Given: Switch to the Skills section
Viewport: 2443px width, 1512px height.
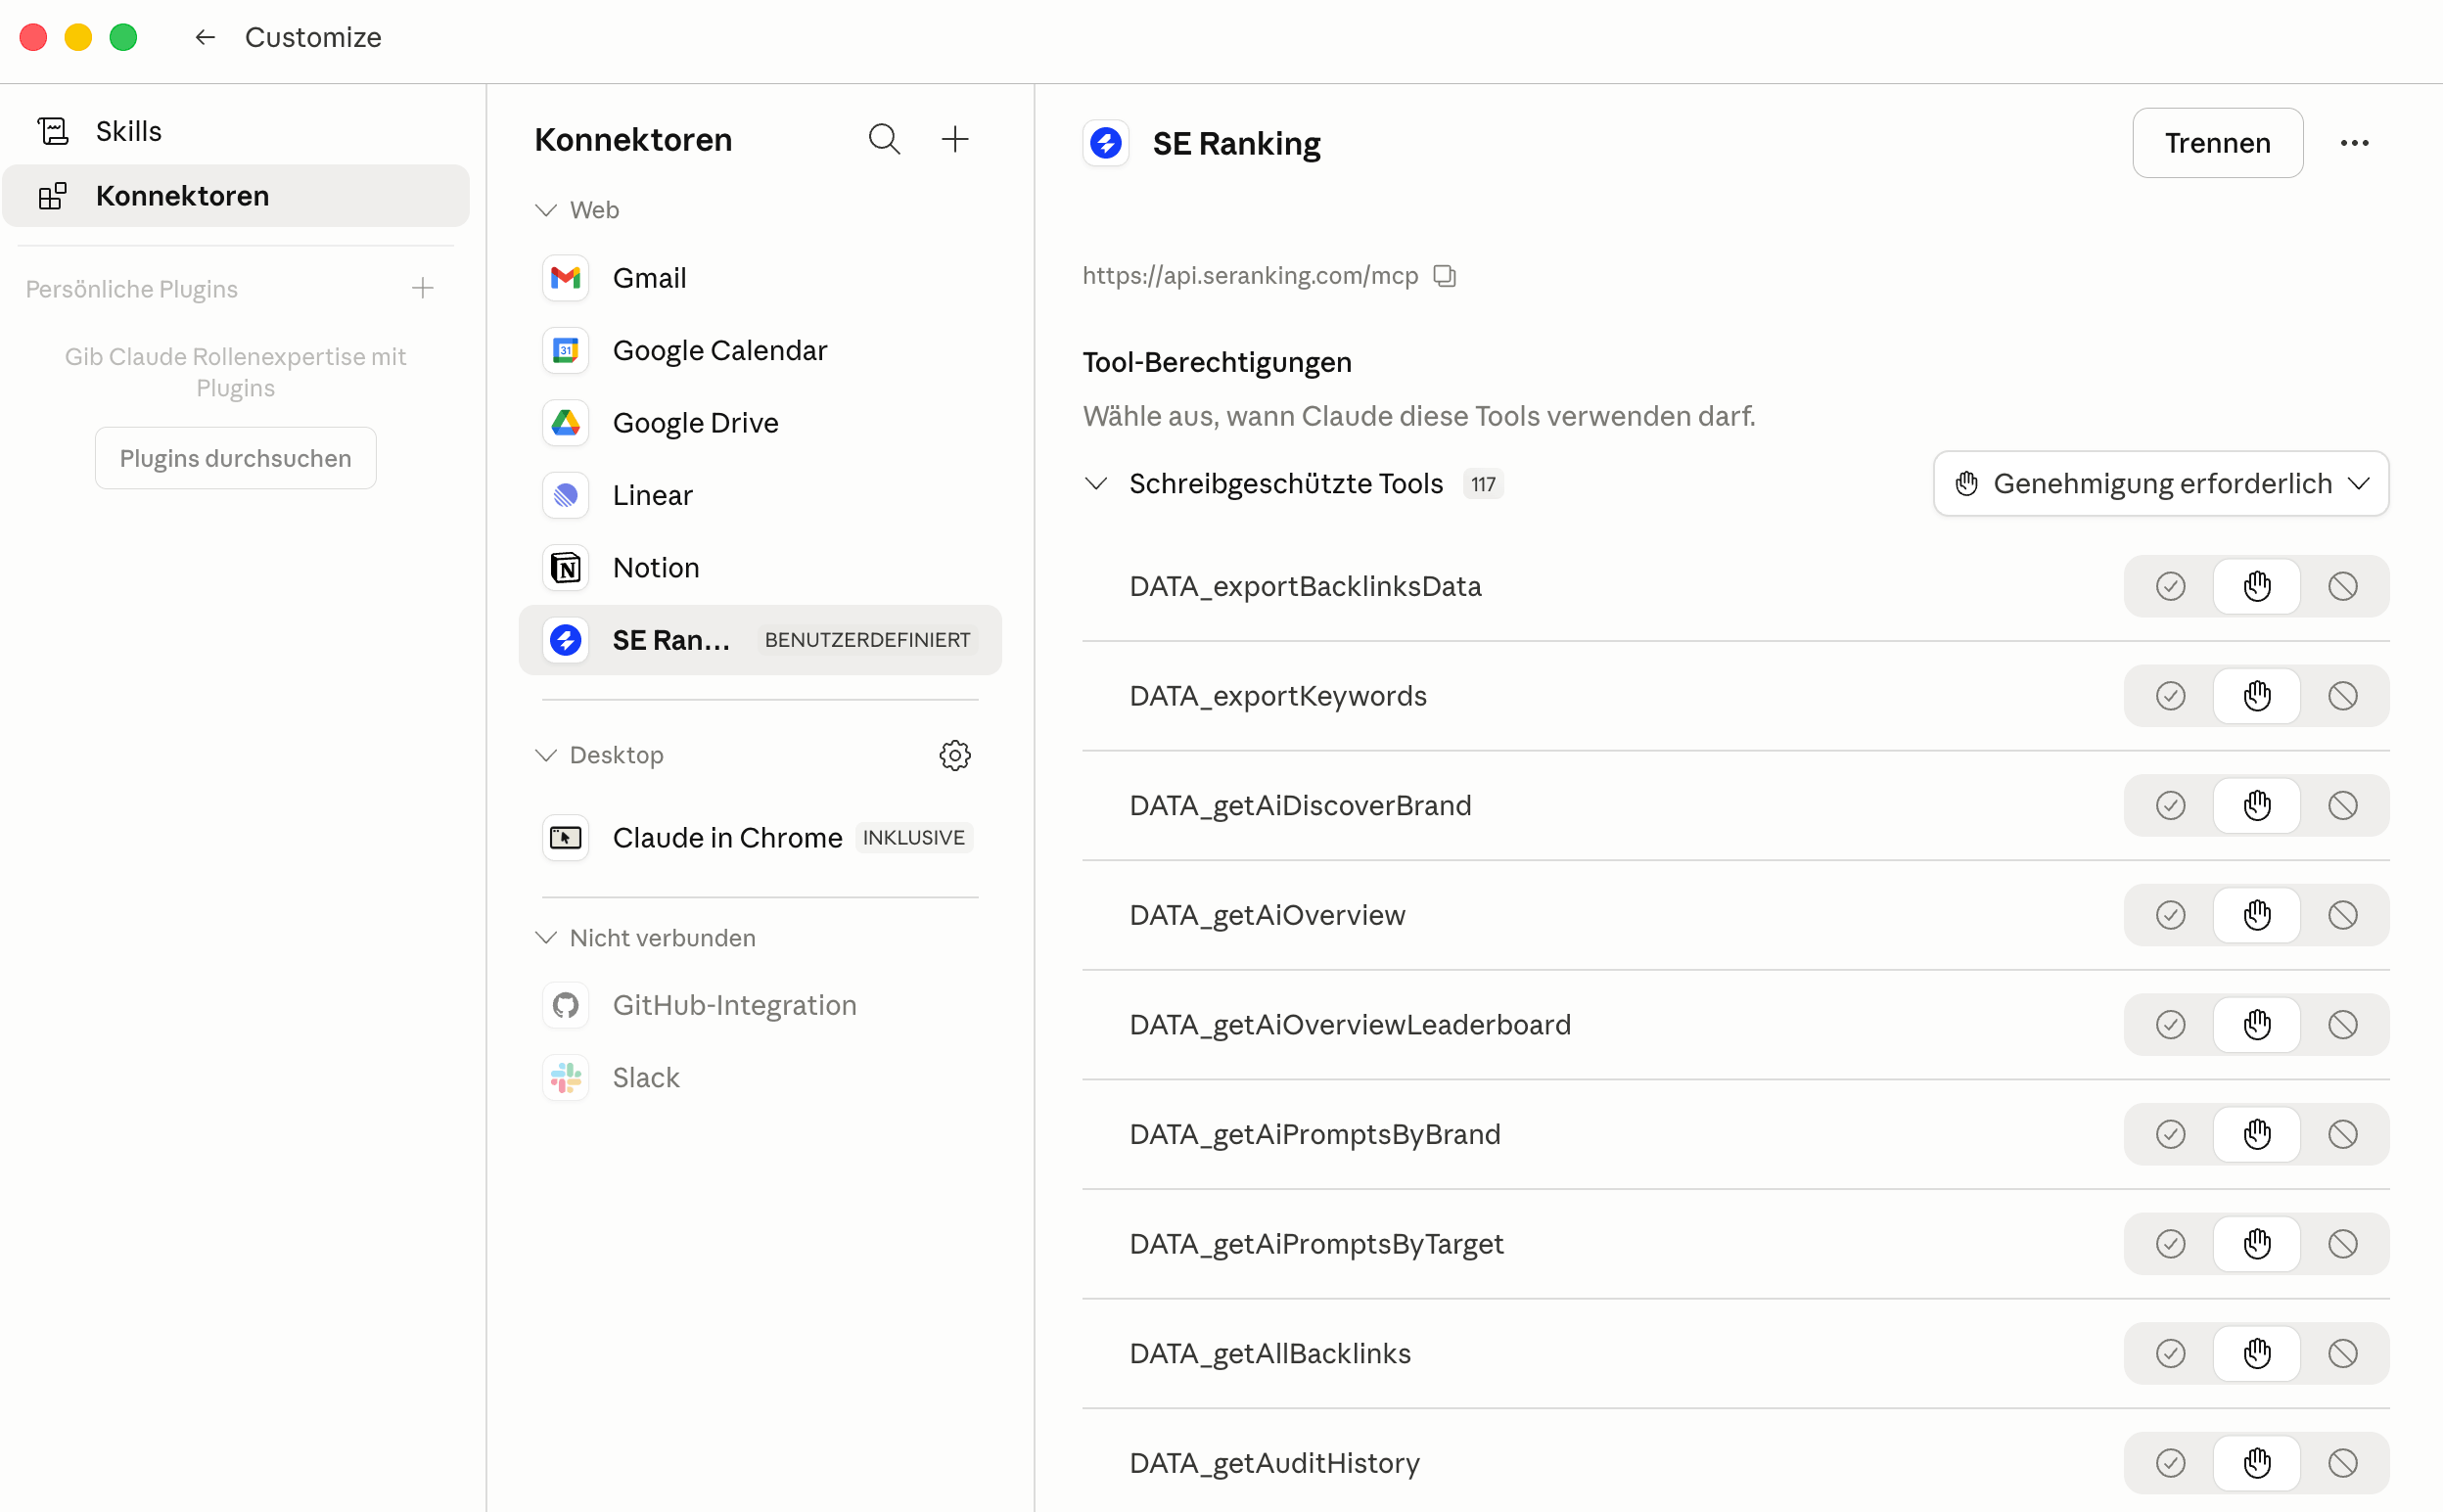Looking at the screenshot, I should pyautogui.click(x=128, y=131).
